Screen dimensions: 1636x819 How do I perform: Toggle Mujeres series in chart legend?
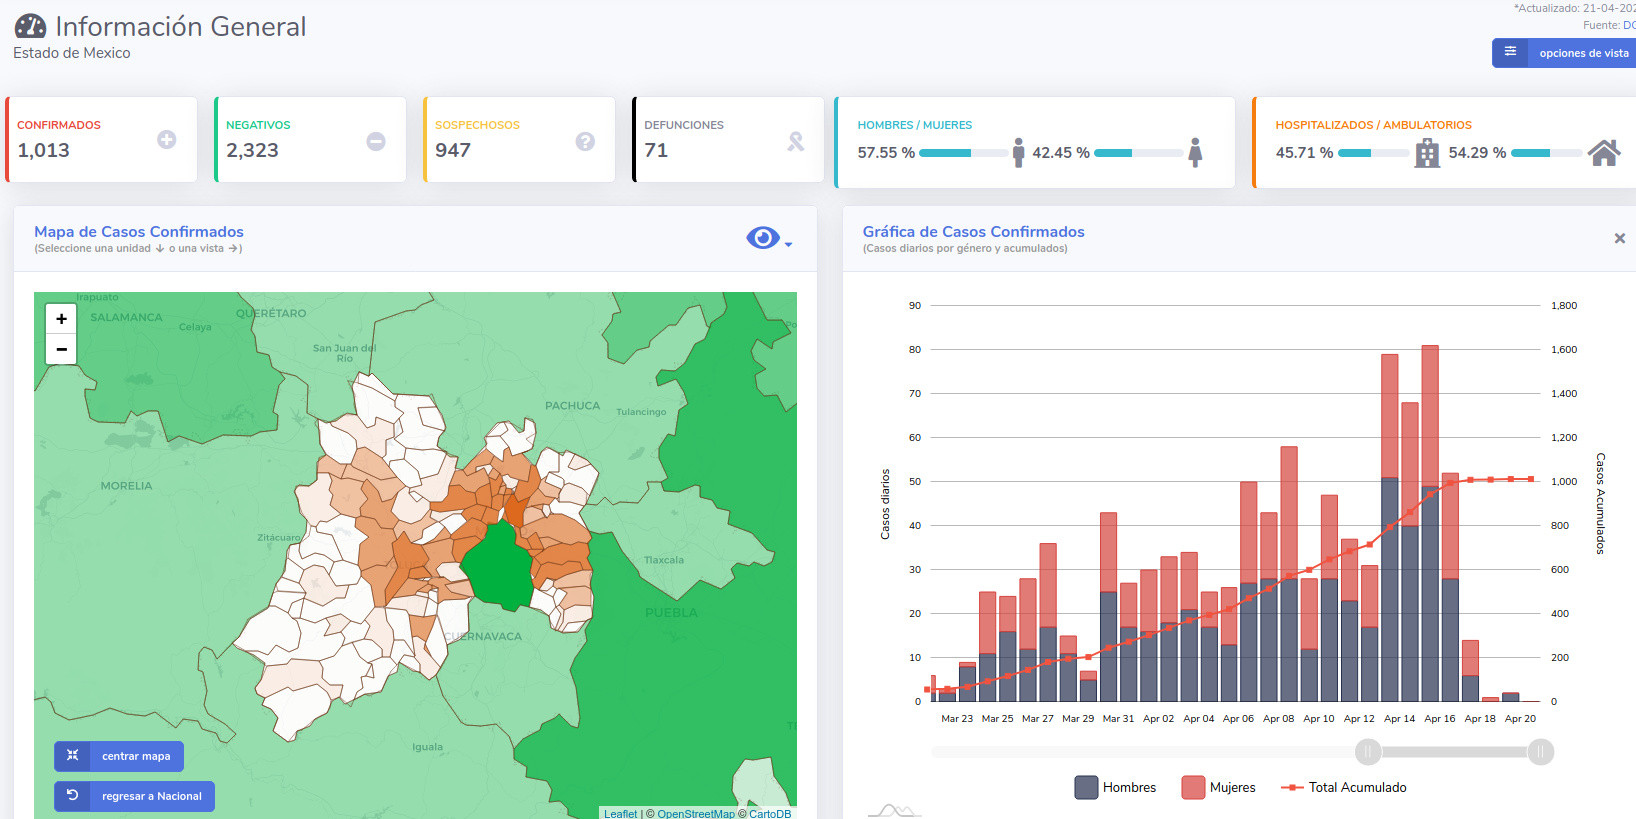click(x=1219, y=788)
